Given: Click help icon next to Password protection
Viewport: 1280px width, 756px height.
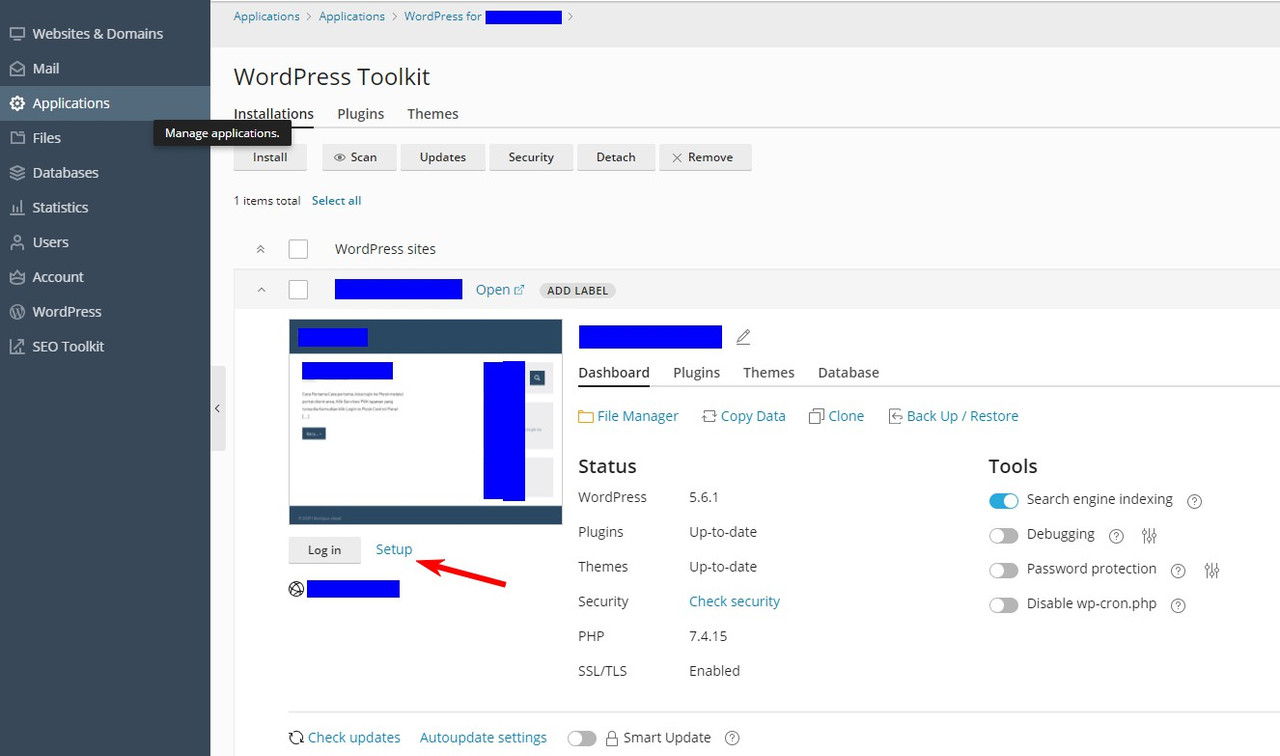Looking at the screenshot, I should [1179, 571].
